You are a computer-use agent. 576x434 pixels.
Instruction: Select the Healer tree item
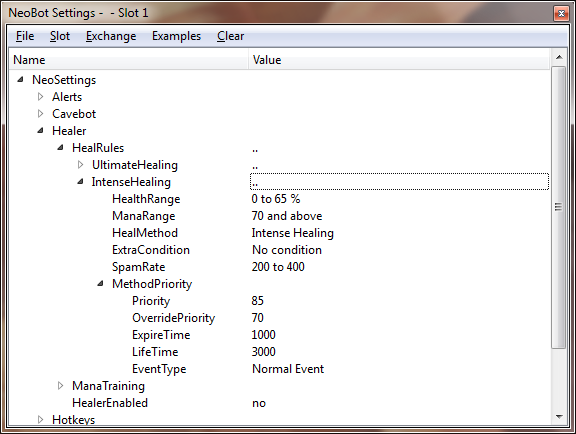69,130
